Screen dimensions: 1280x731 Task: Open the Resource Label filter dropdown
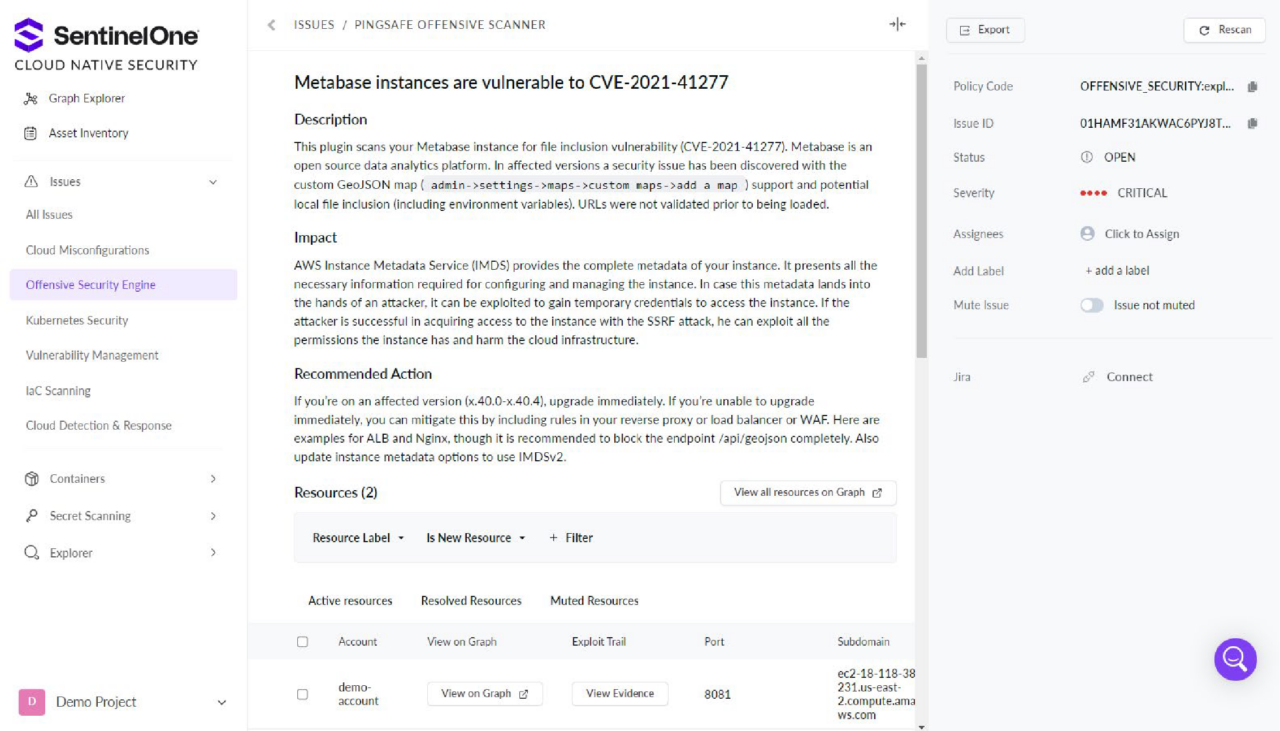358,538
